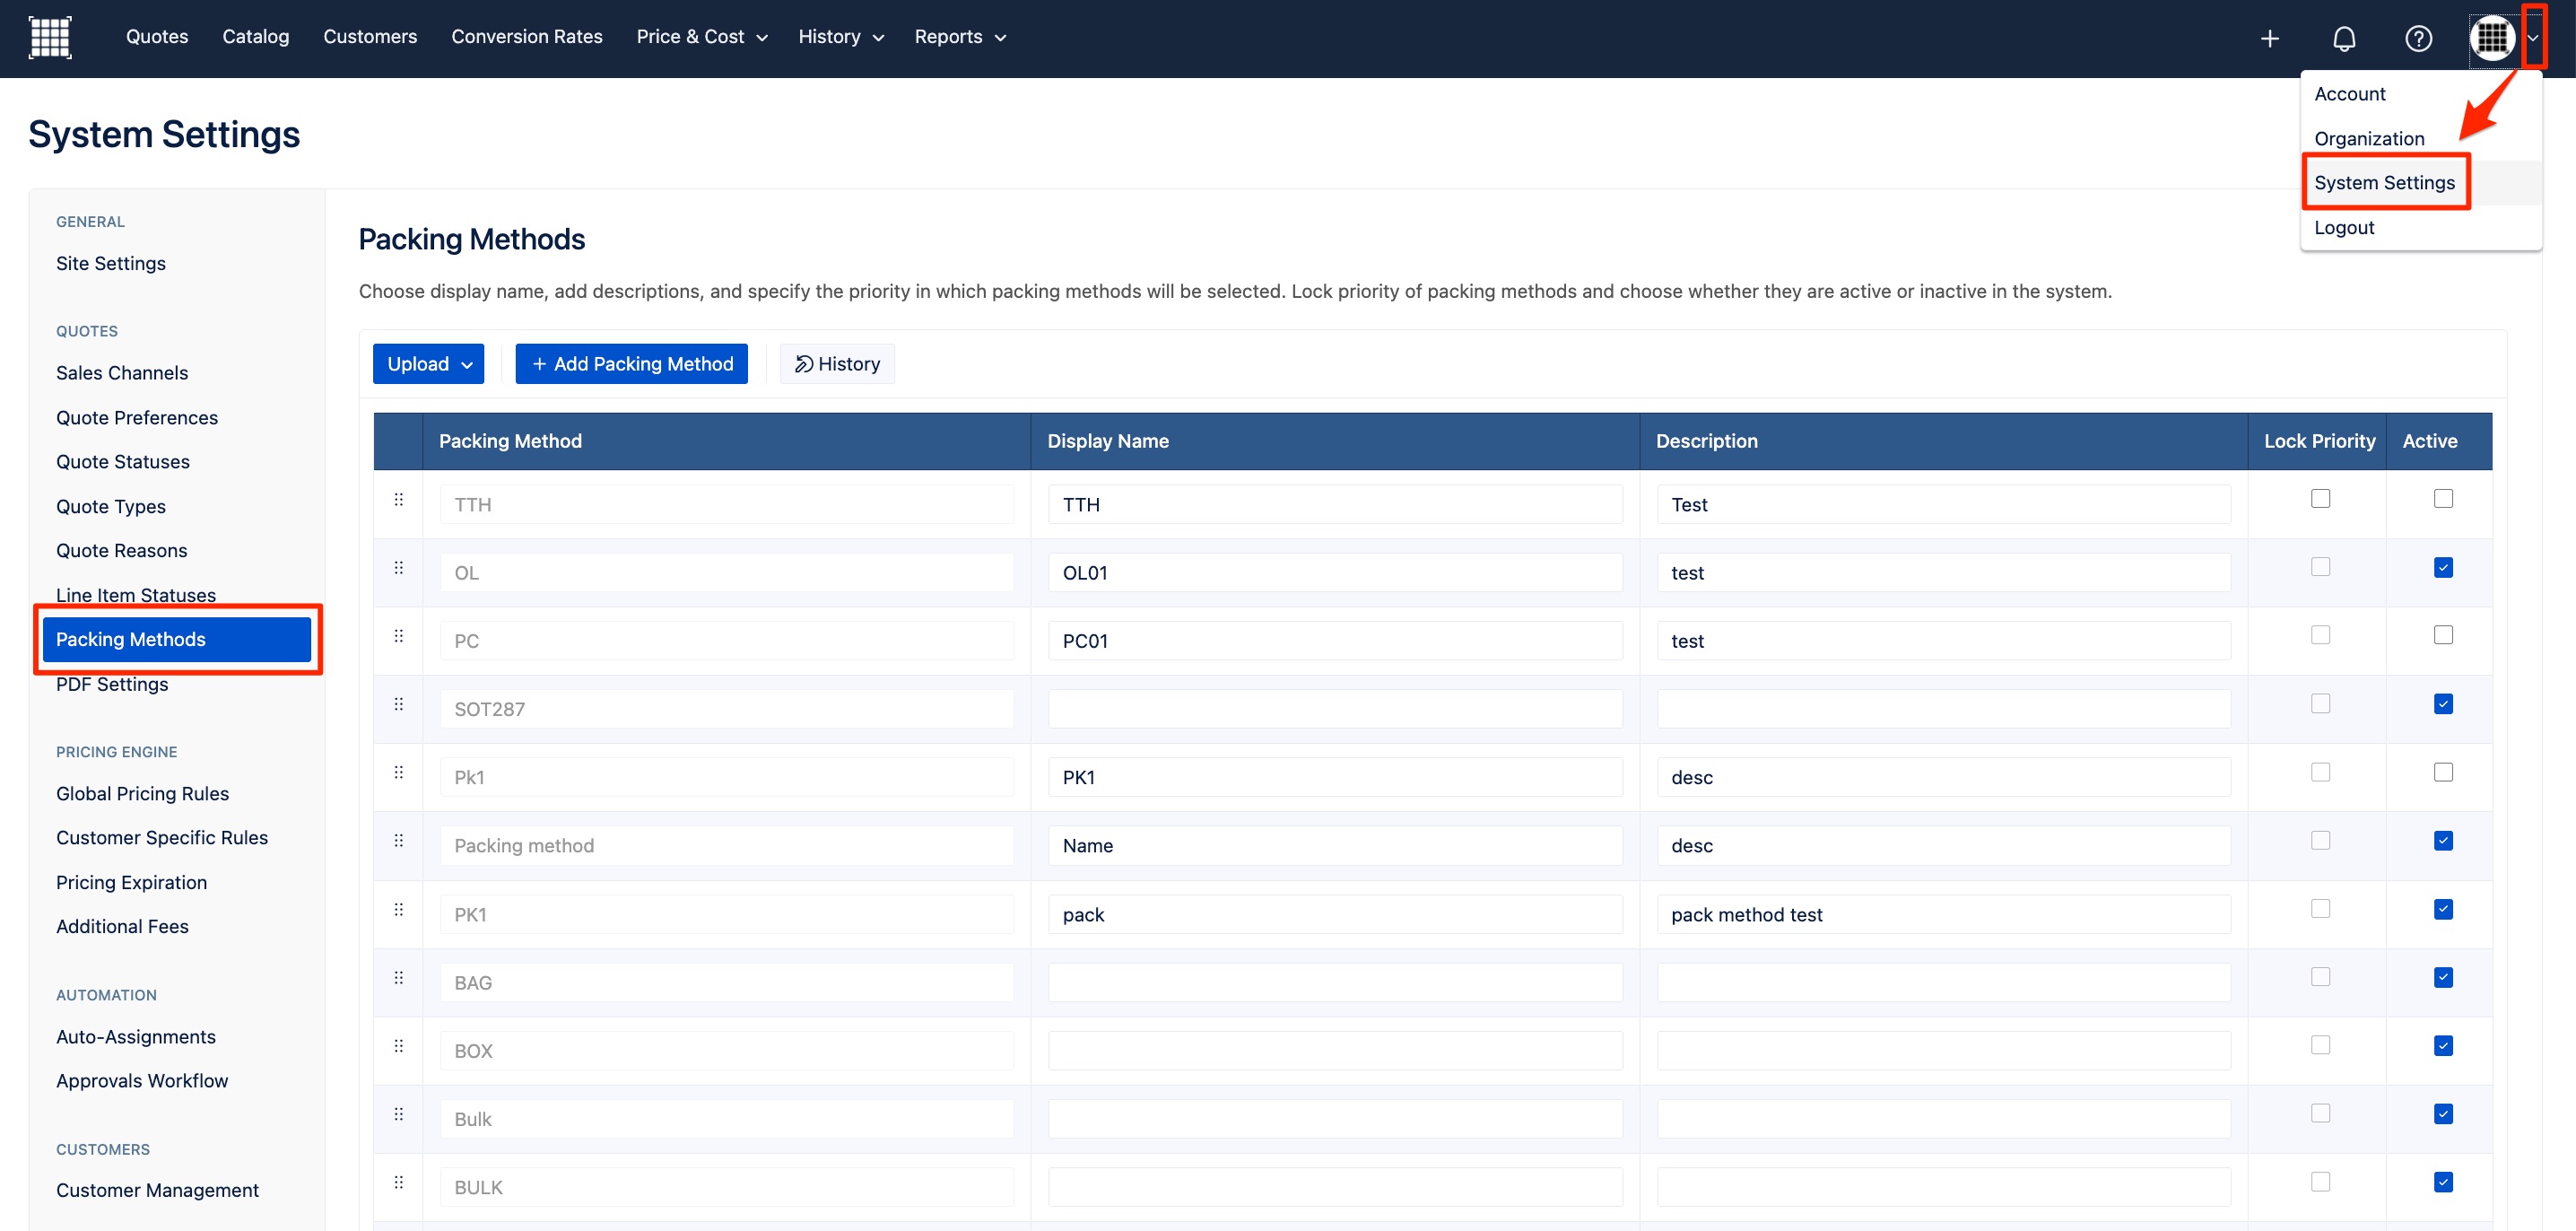
Task: Check Lock Priority for OL row
Action: (2320, 567)
